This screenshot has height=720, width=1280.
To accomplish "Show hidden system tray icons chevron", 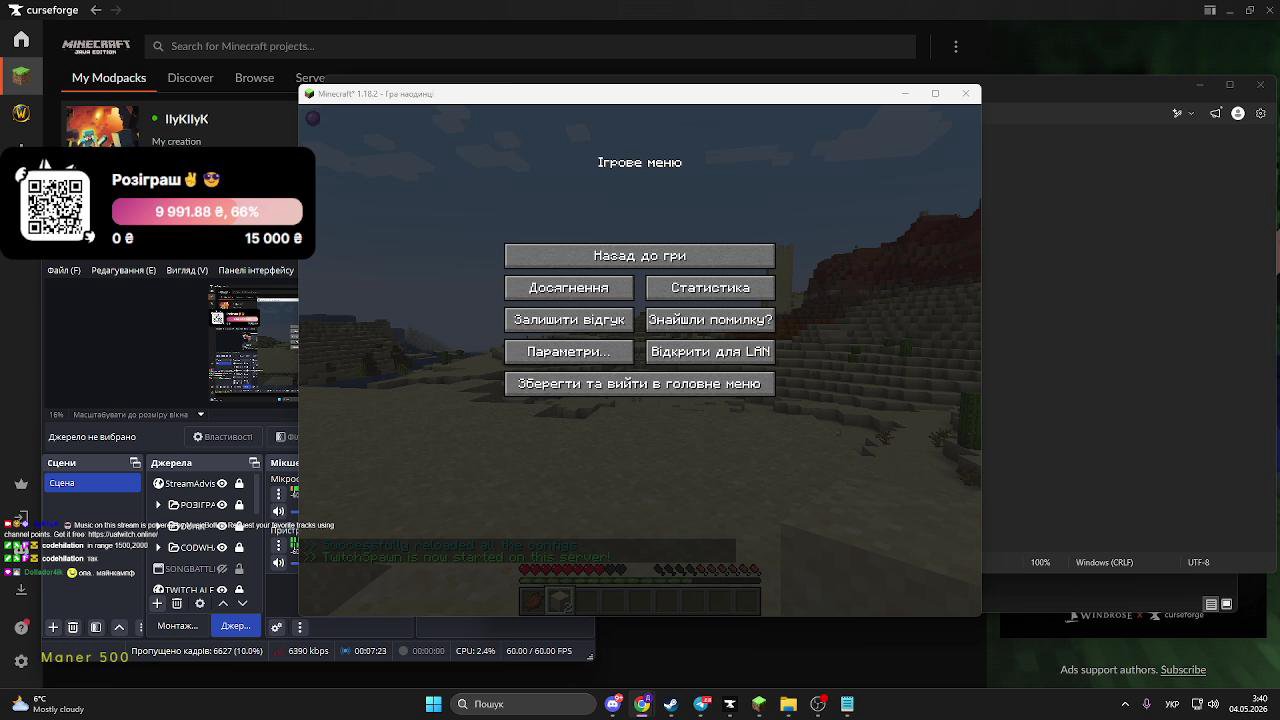I will point(1125,704).
